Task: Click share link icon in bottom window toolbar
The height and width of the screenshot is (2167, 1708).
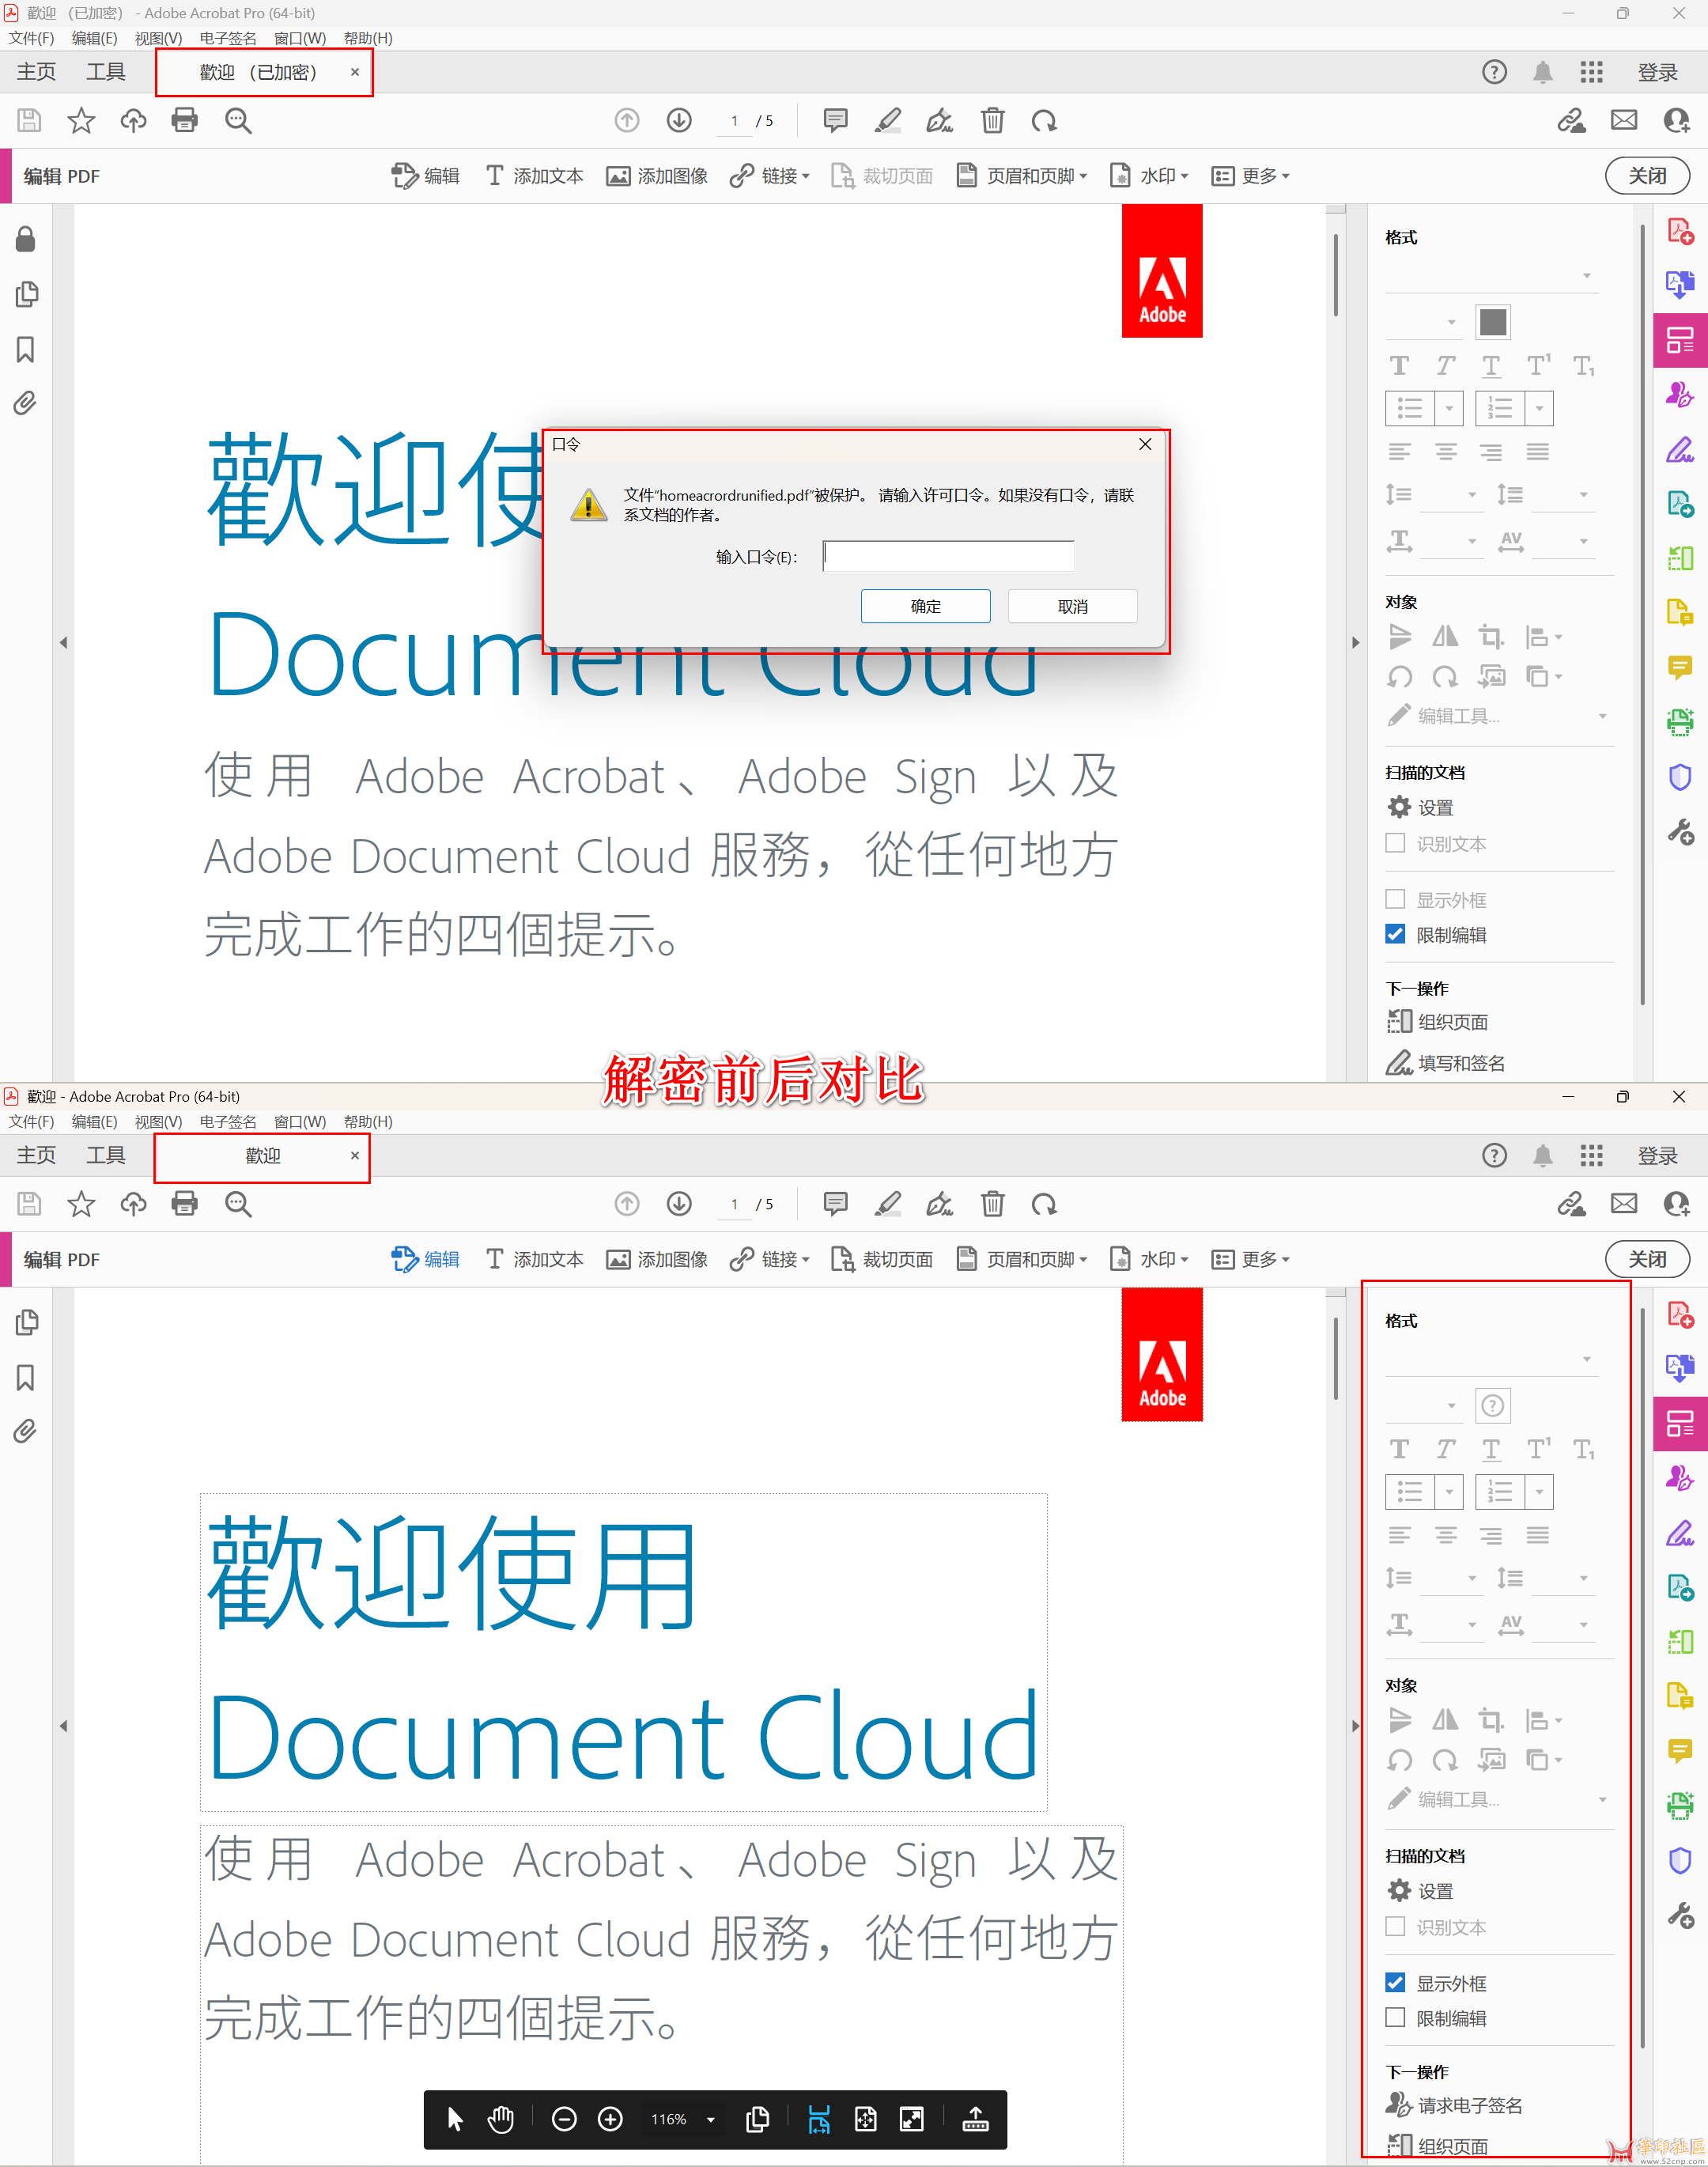Action: [x=1571, y=1204]
